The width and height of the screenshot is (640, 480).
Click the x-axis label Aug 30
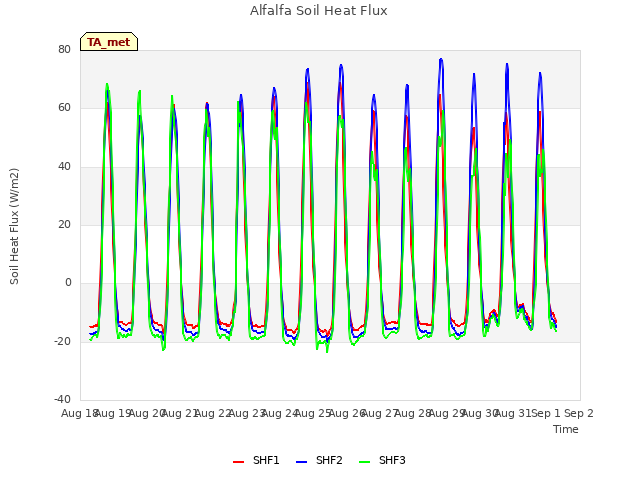479,413
